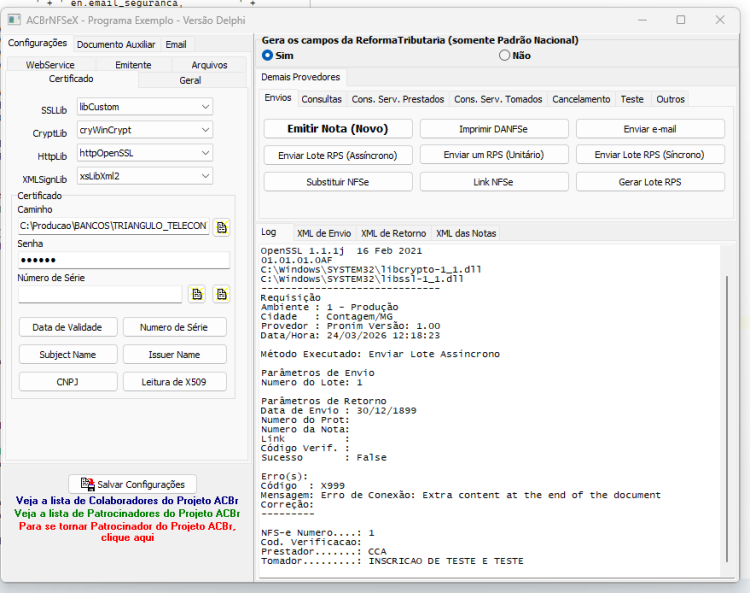
Task: Click Enviar Lote RPS (Síncrono) button
Action: (650, 155)
